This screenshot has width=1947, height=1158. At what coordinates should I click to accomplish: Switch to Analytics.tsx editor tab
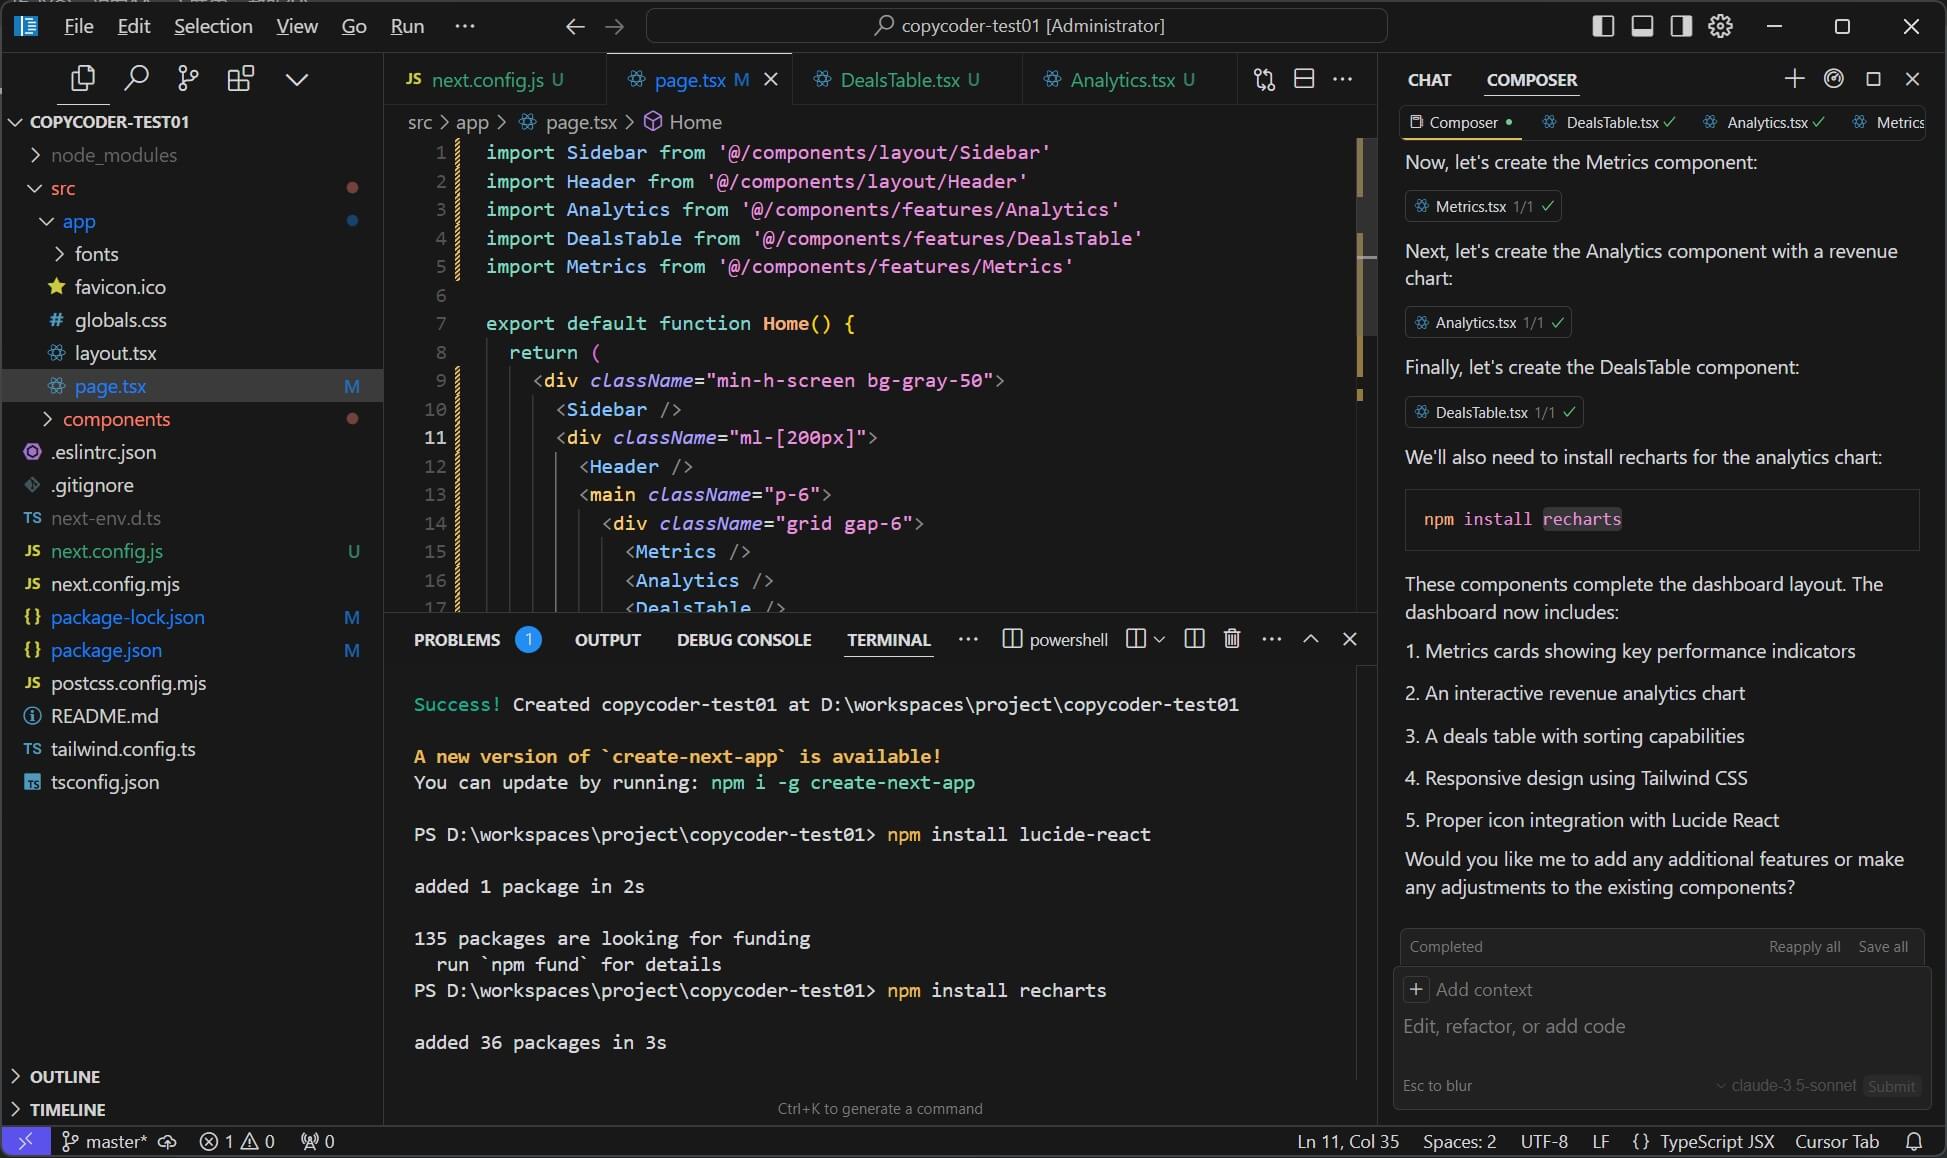[1131, 79]
